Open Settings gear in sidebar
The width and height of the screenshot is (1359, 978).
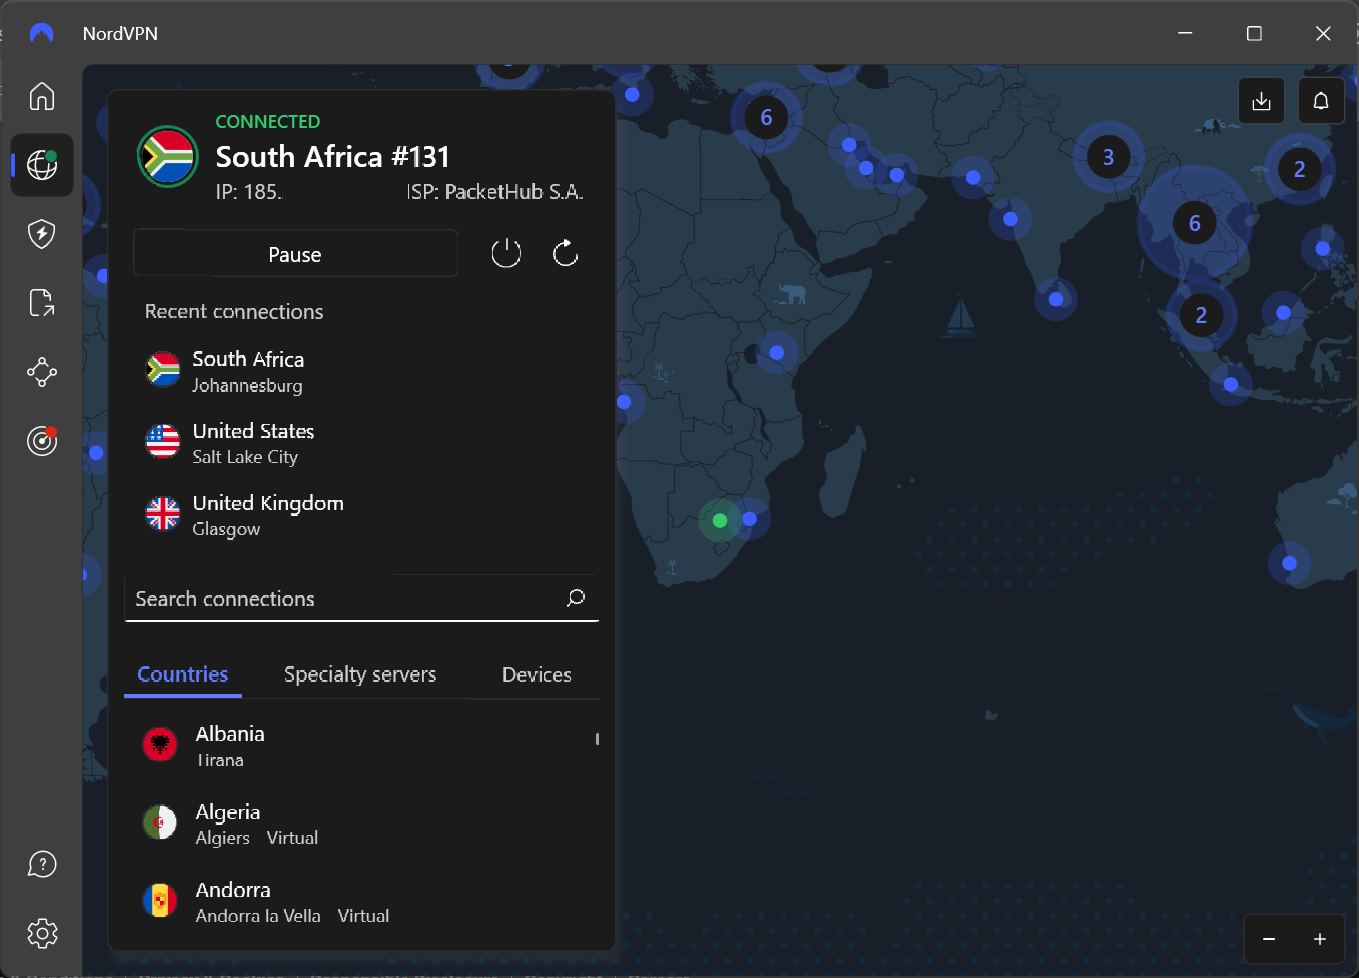[x=42, y=934]
